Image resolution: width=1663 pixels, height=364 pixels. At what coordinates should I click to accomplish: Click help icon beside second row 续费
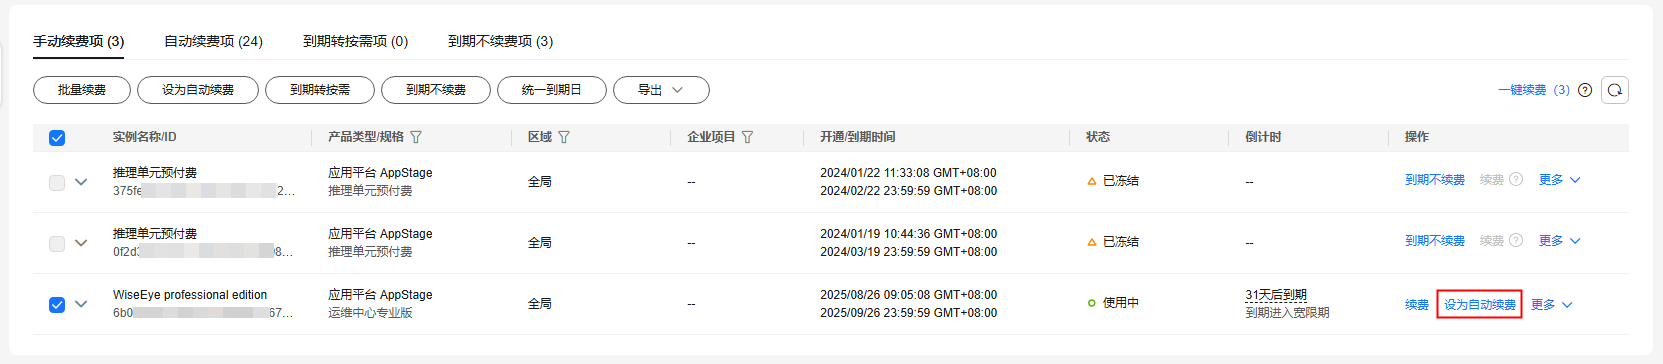point(1516,241)
